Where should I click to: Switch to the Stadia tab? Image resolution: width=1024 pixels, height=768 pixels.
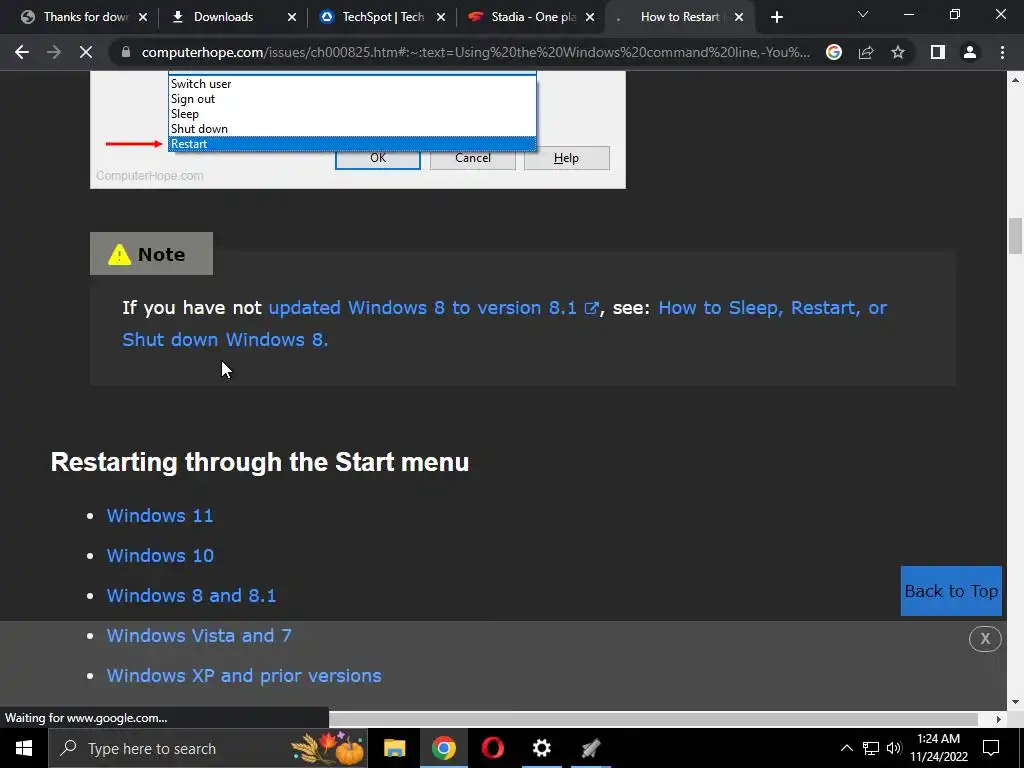(534, 17)
